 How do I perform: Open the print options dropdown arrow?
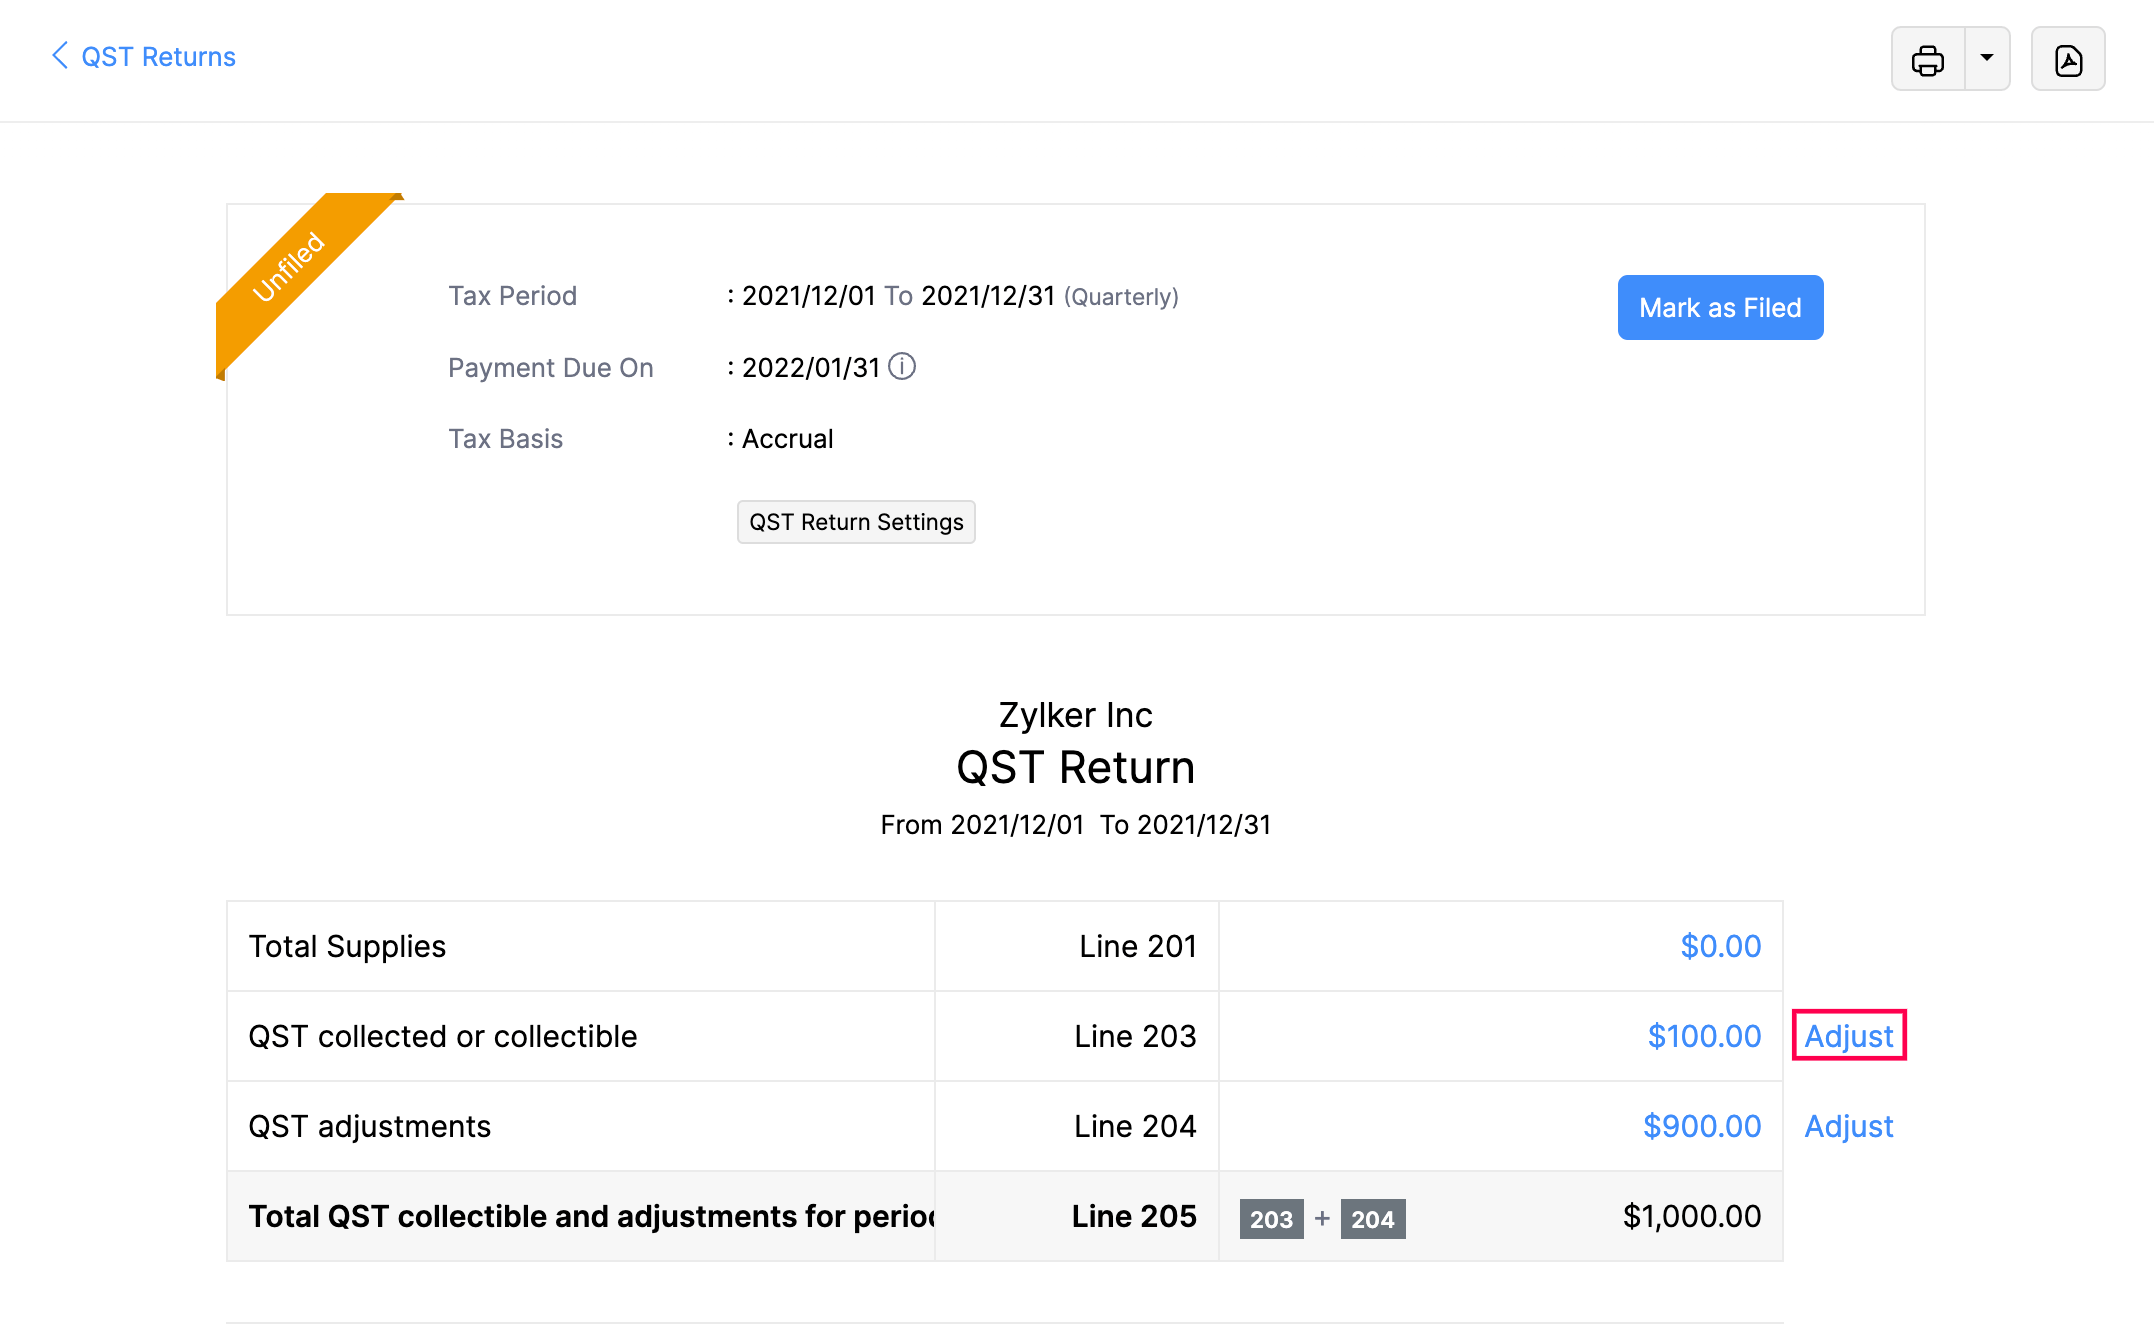1987,58
